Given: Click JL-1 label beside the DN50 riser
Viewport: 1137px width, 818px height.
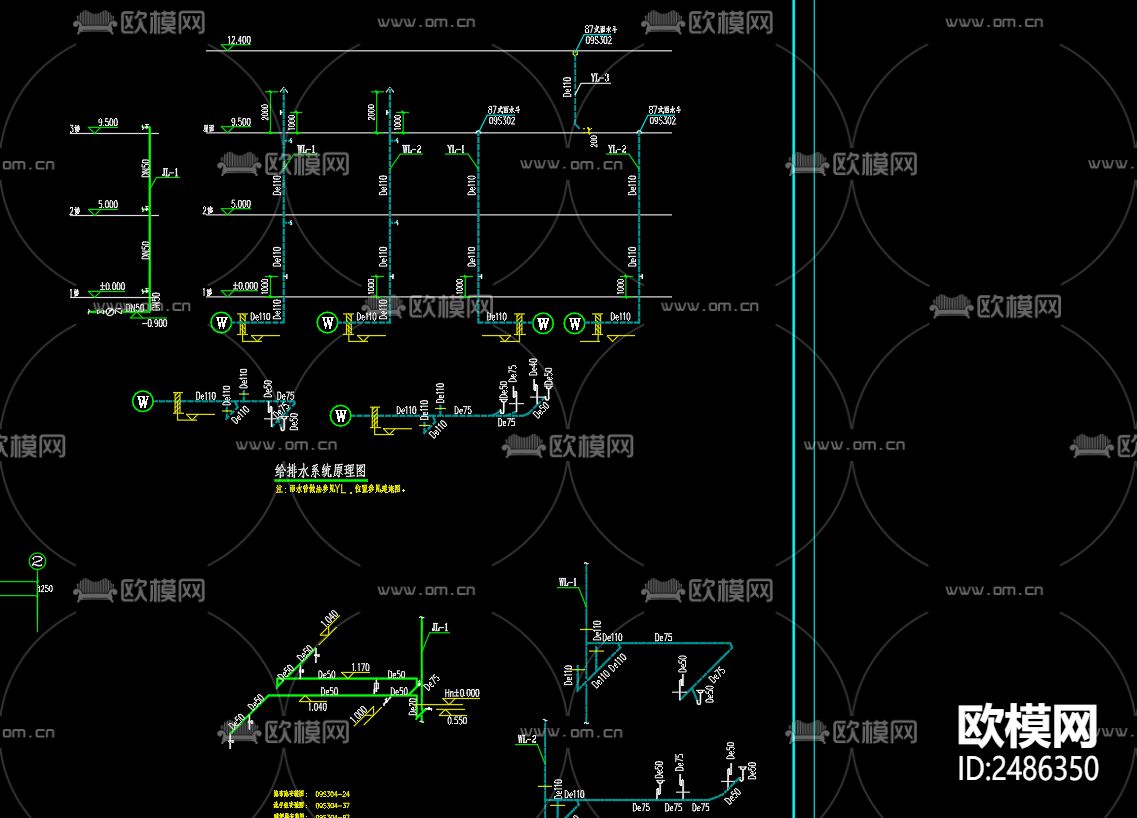Looking at the screenshot, I should (170, 173).
